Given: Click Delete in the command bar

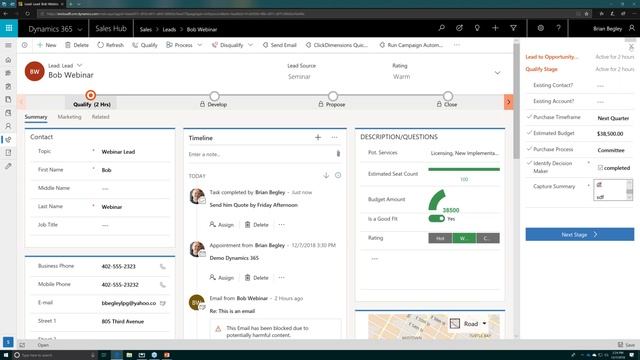Looking at the screenshot, I should pos(77,45).
